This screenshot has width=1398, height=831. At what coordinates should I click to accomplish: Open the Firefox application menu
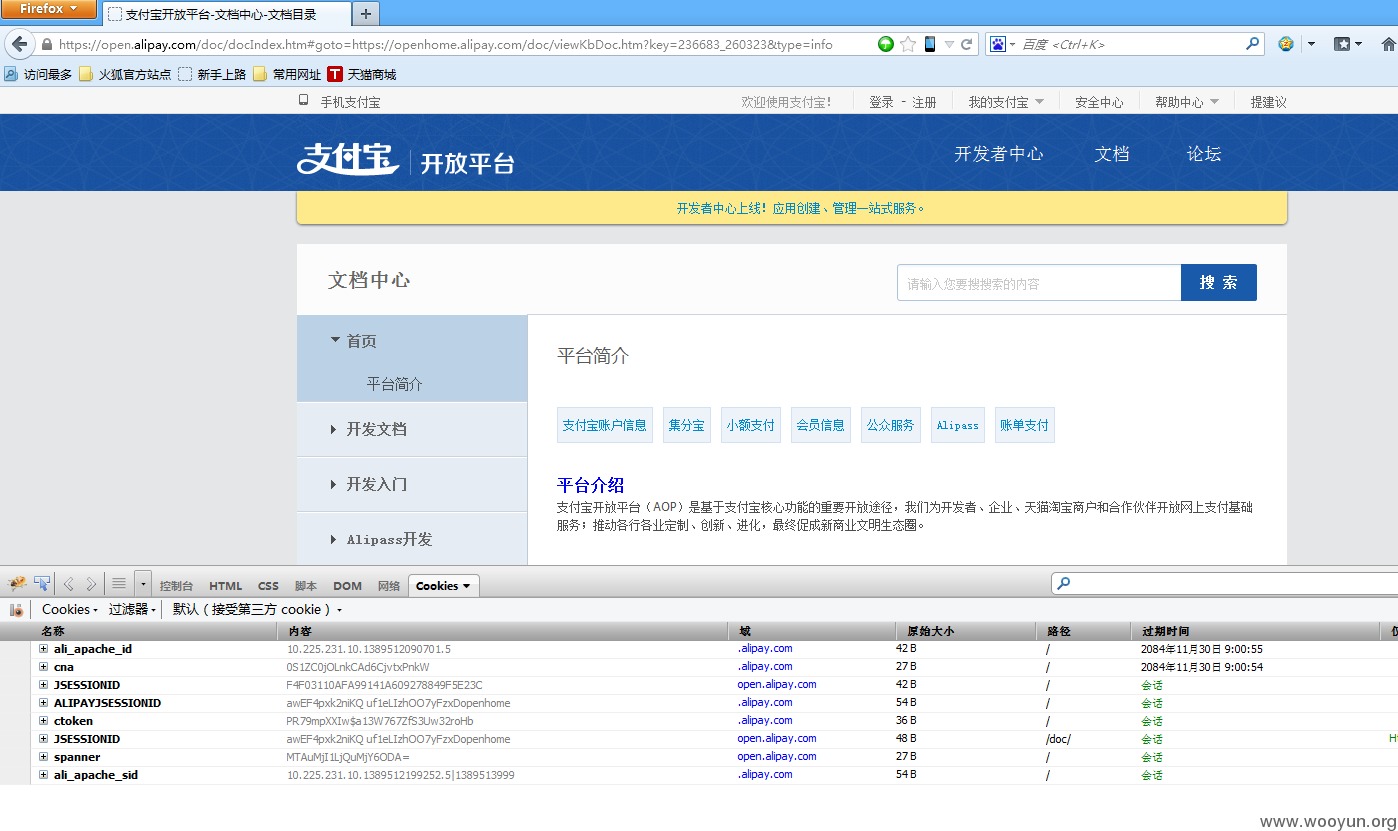(x=49, y=9)
